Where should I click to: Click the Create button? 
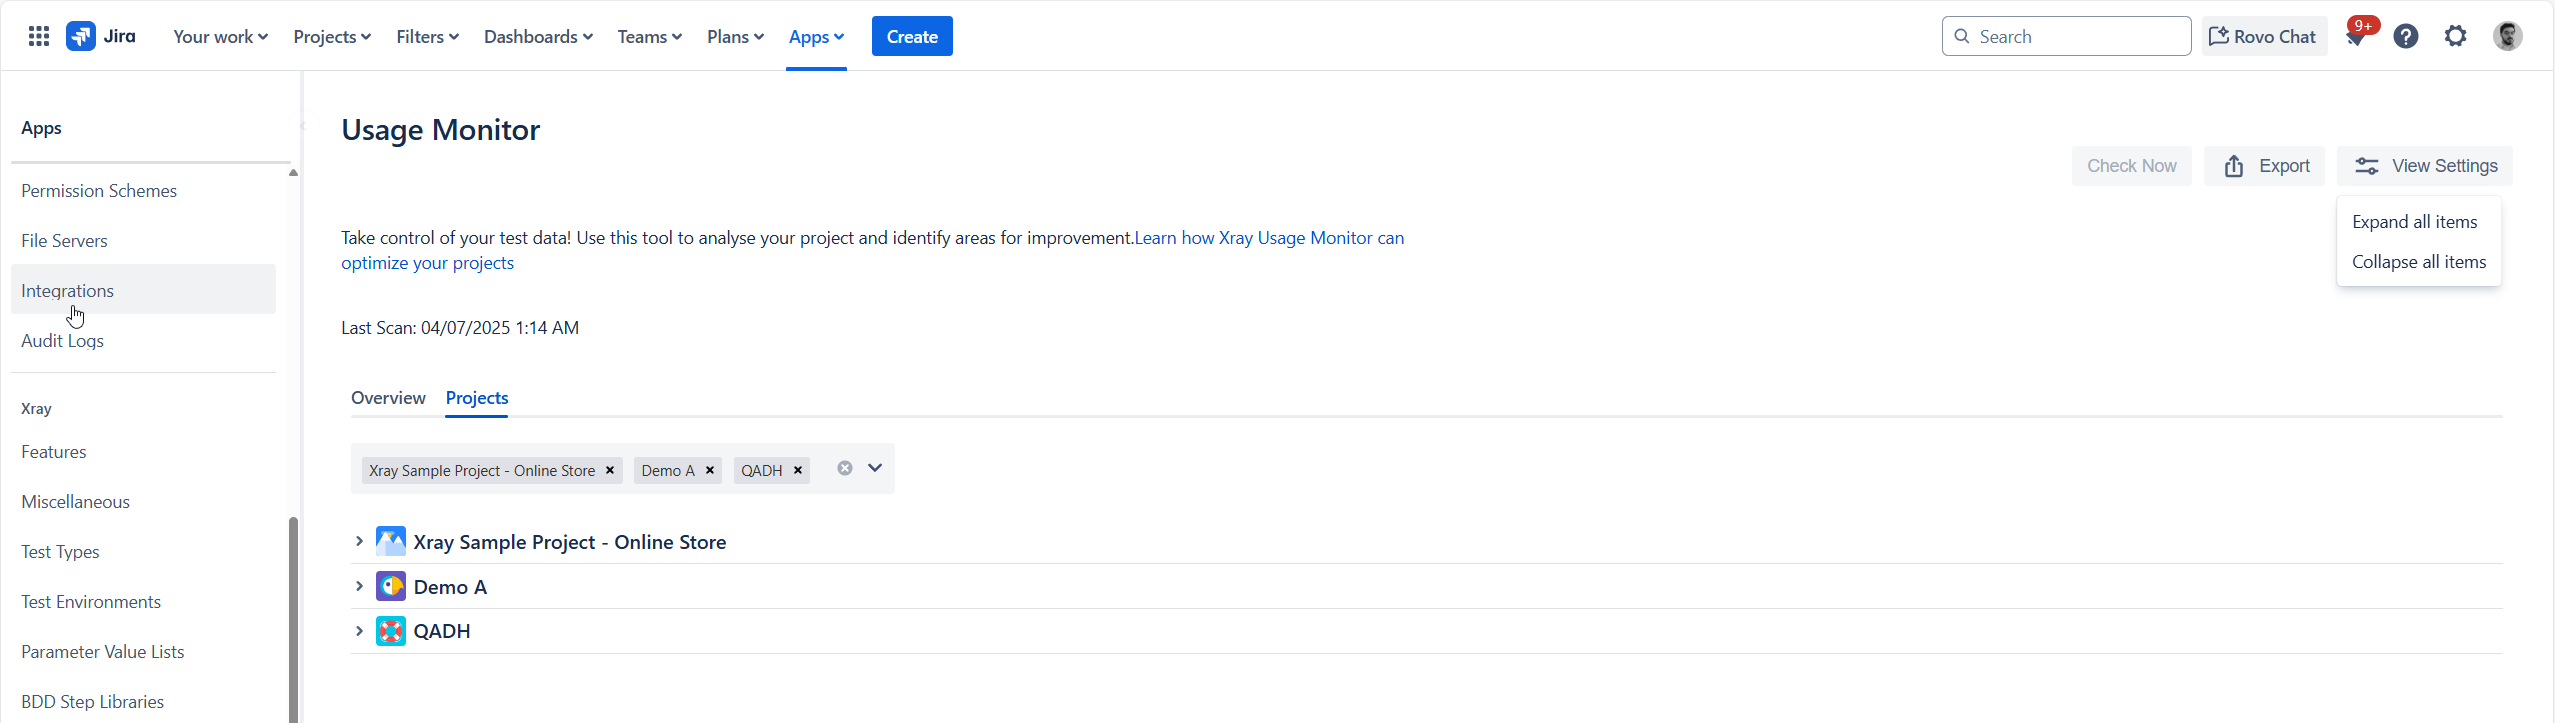point(912,37)
